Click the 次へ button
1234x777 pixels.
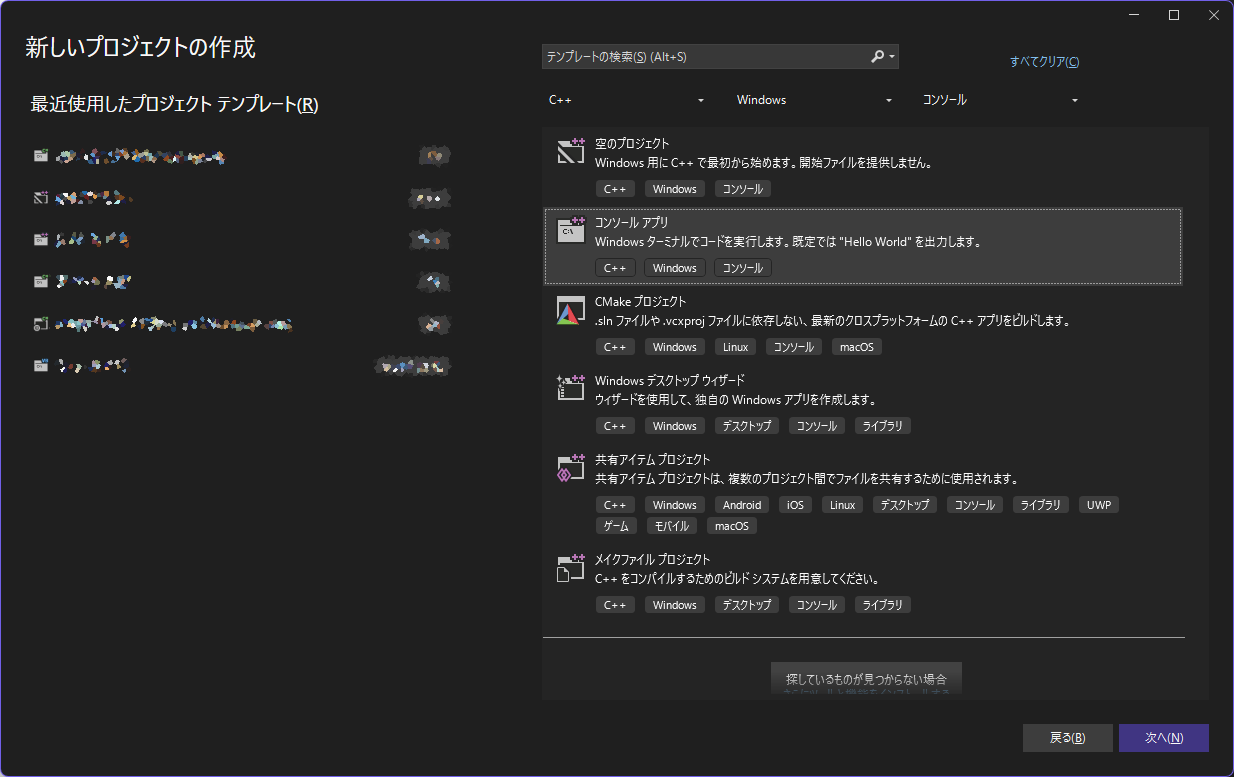[x=1164, y=737]
